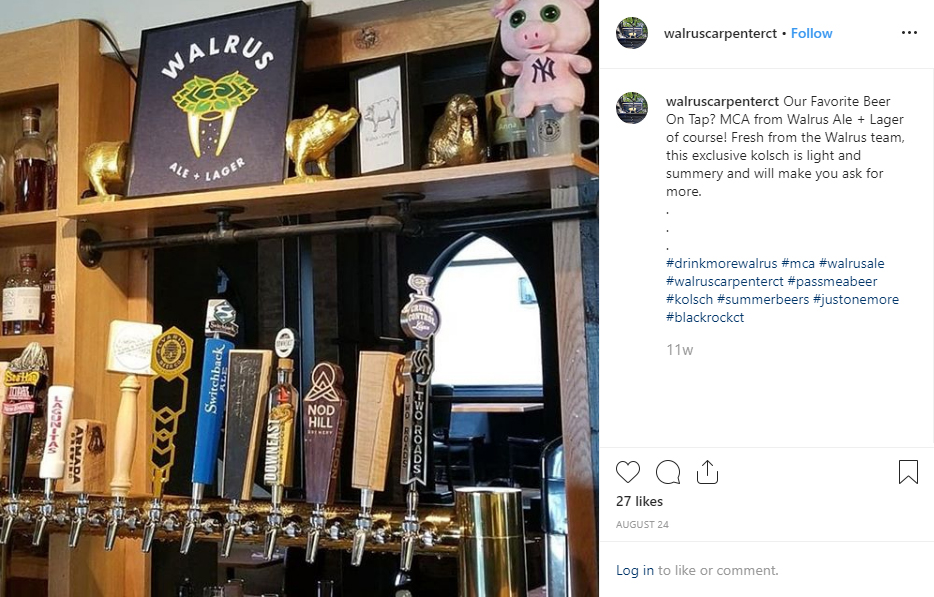Open the #mca hashtag
The width and height of the screenshot is (934, 597).
(798, 263)
